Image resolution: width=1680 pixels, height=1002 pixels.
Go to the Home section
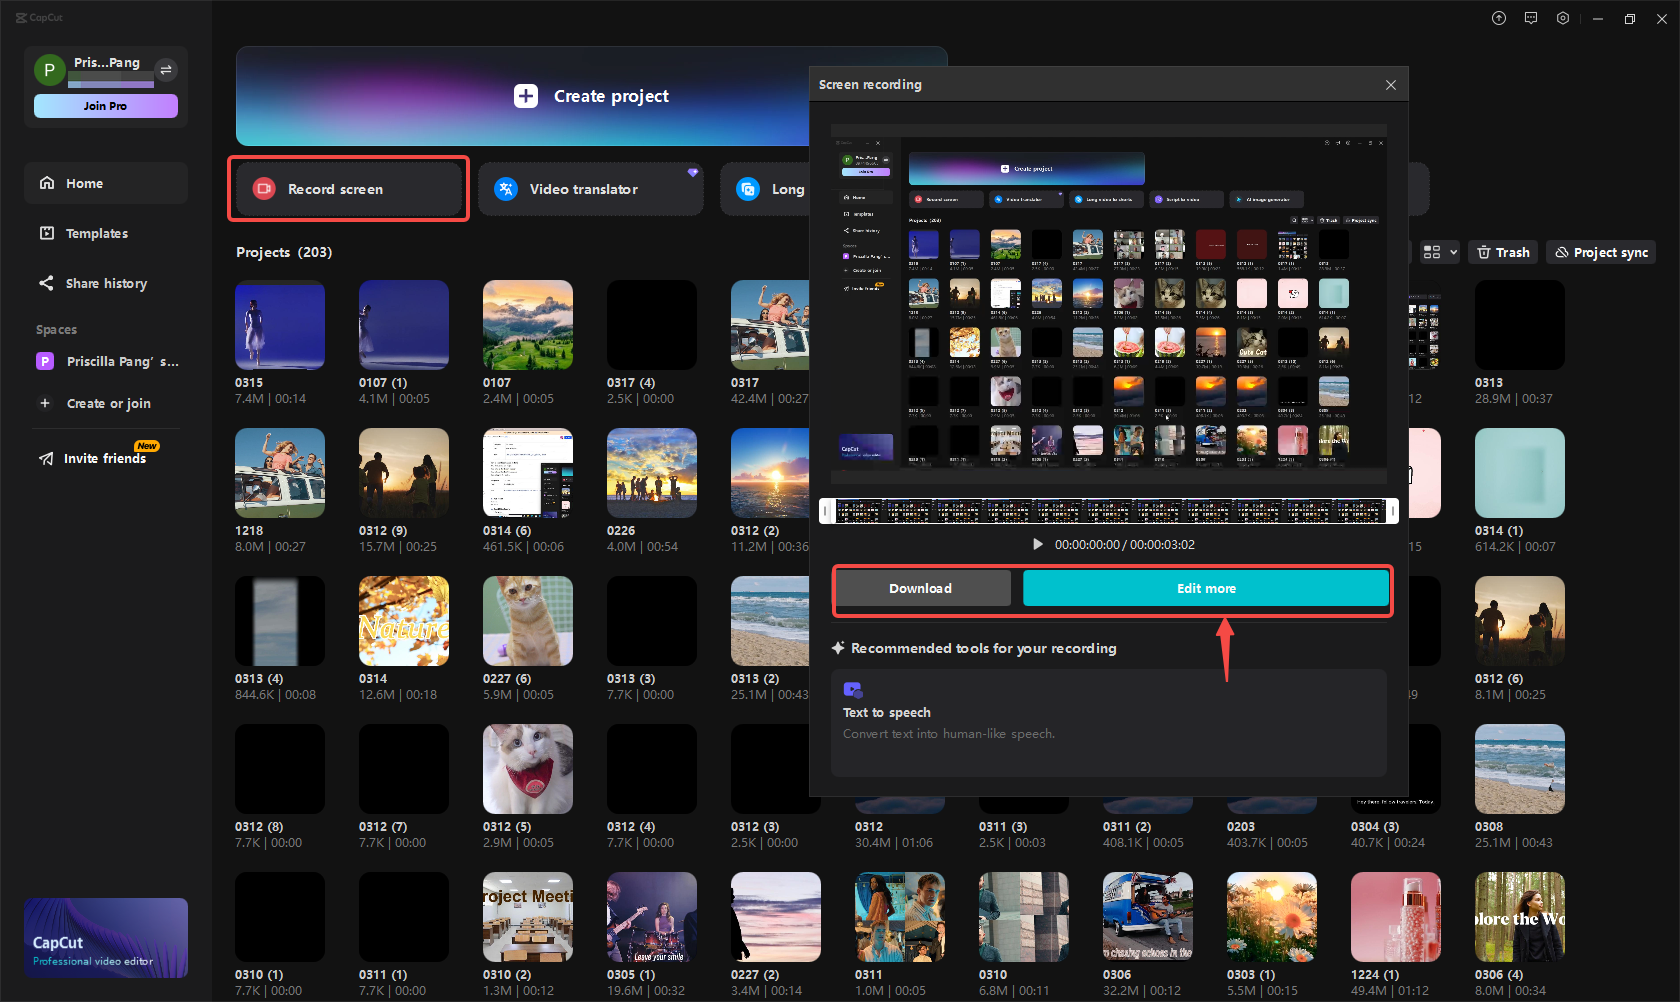click(106, 183)
